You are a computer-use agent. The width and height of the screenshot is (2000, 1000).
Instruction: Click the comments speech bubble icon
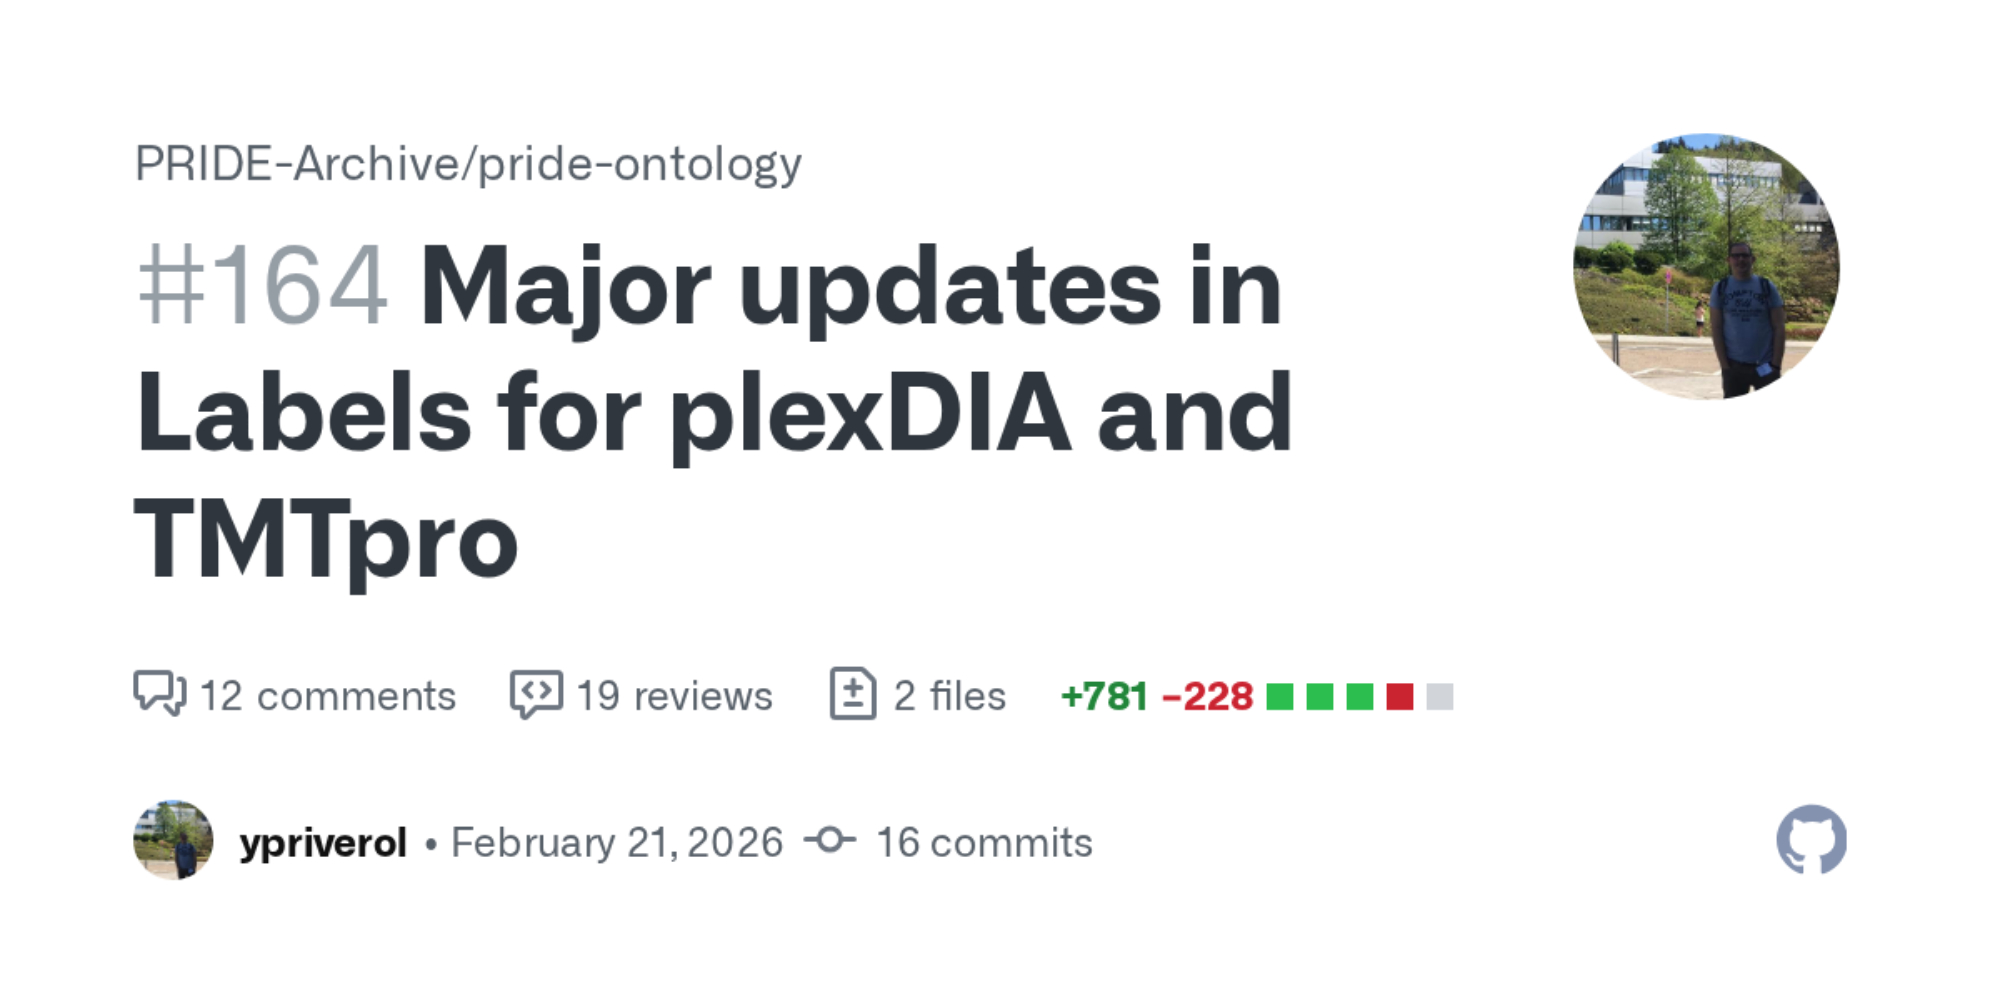click(160, 694)
